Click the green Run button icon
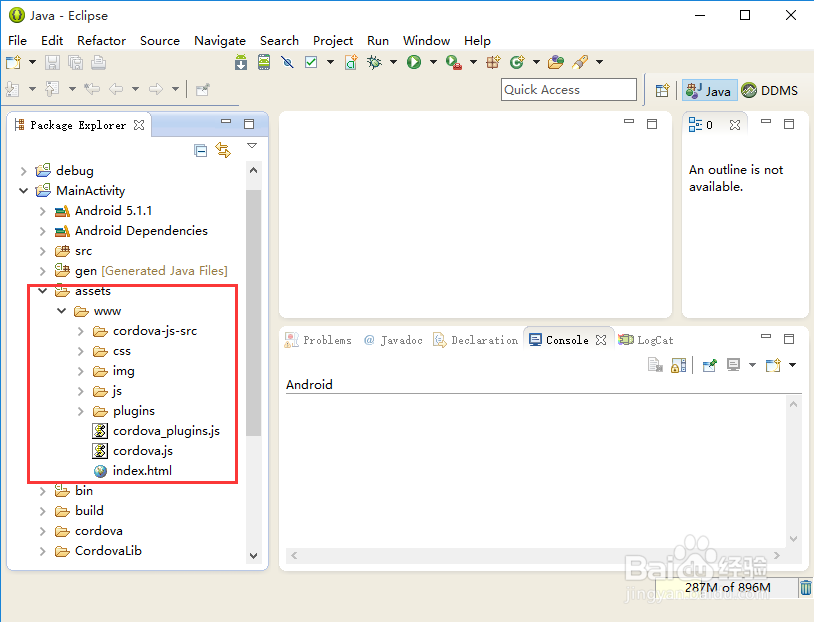Viewport: 814px width, 622px height. (x=414, y=62)
